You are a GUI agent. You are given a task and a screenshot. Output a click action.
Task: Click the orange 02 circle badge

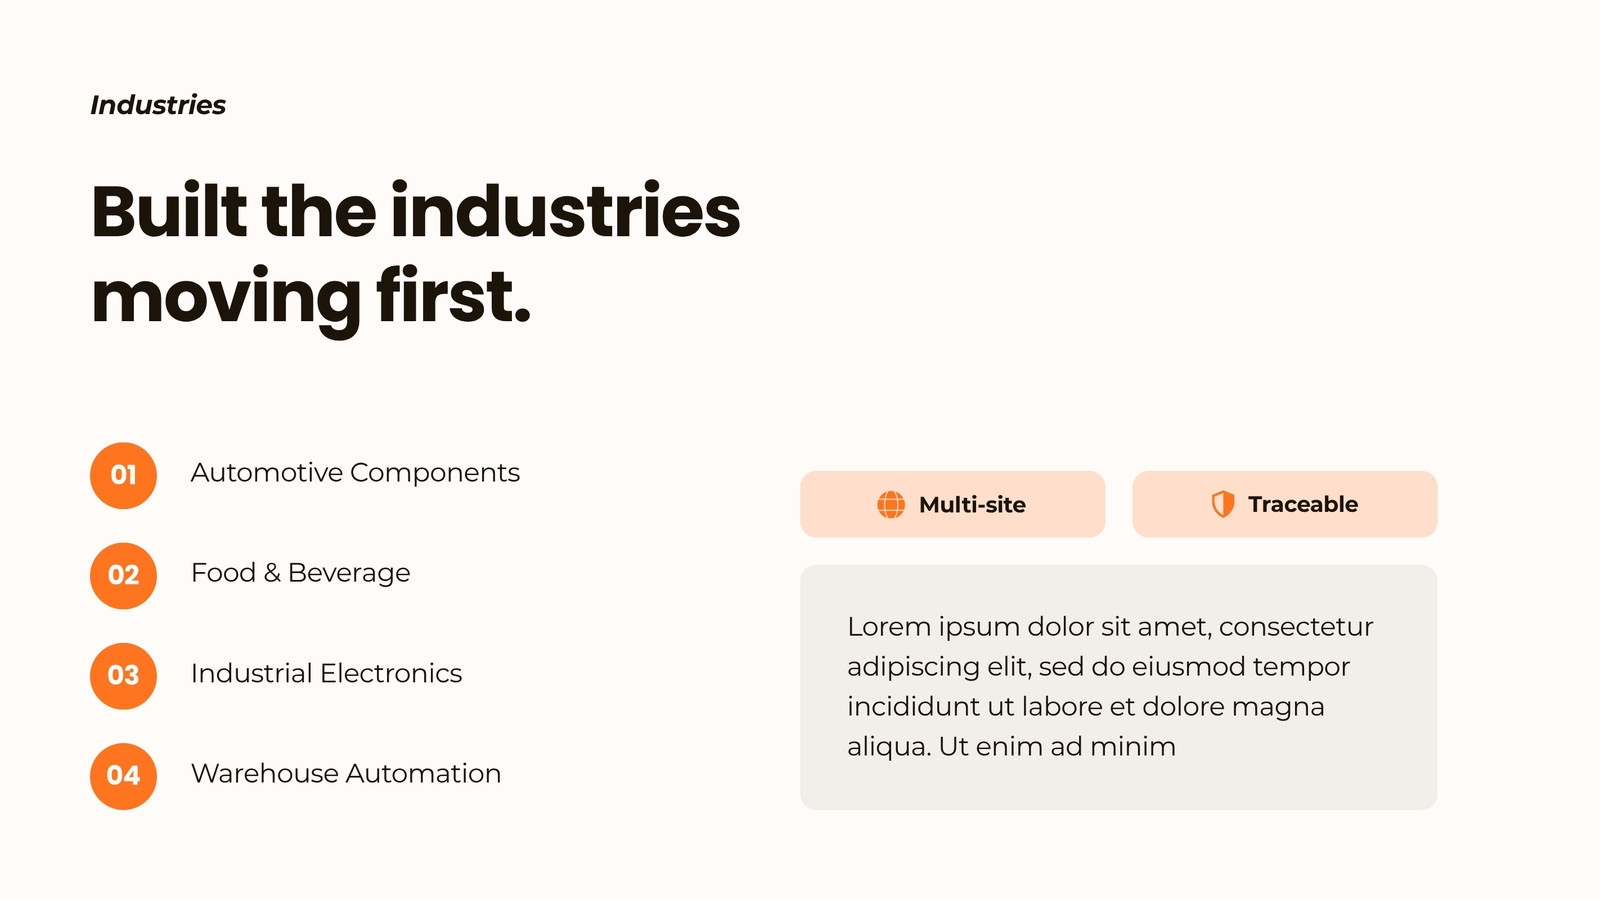123,576
